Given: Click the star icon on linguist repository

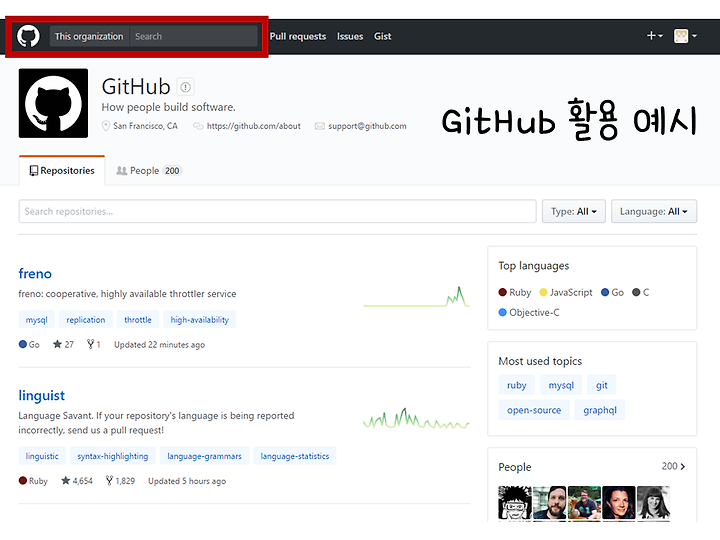Looking at the screenshot, I should [x=66, y=480].
